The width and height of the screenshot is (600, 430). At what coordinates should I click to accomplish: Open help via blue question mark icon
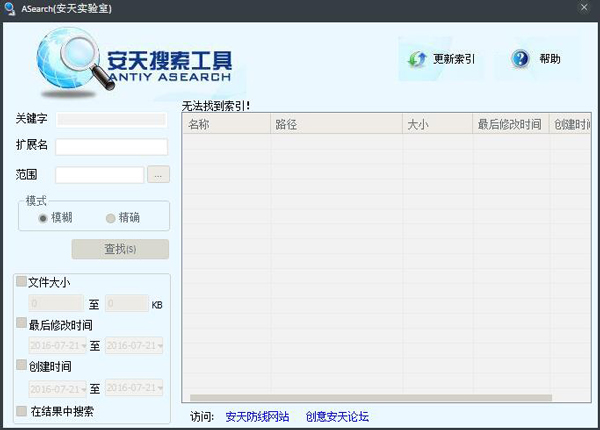[520, 59]
